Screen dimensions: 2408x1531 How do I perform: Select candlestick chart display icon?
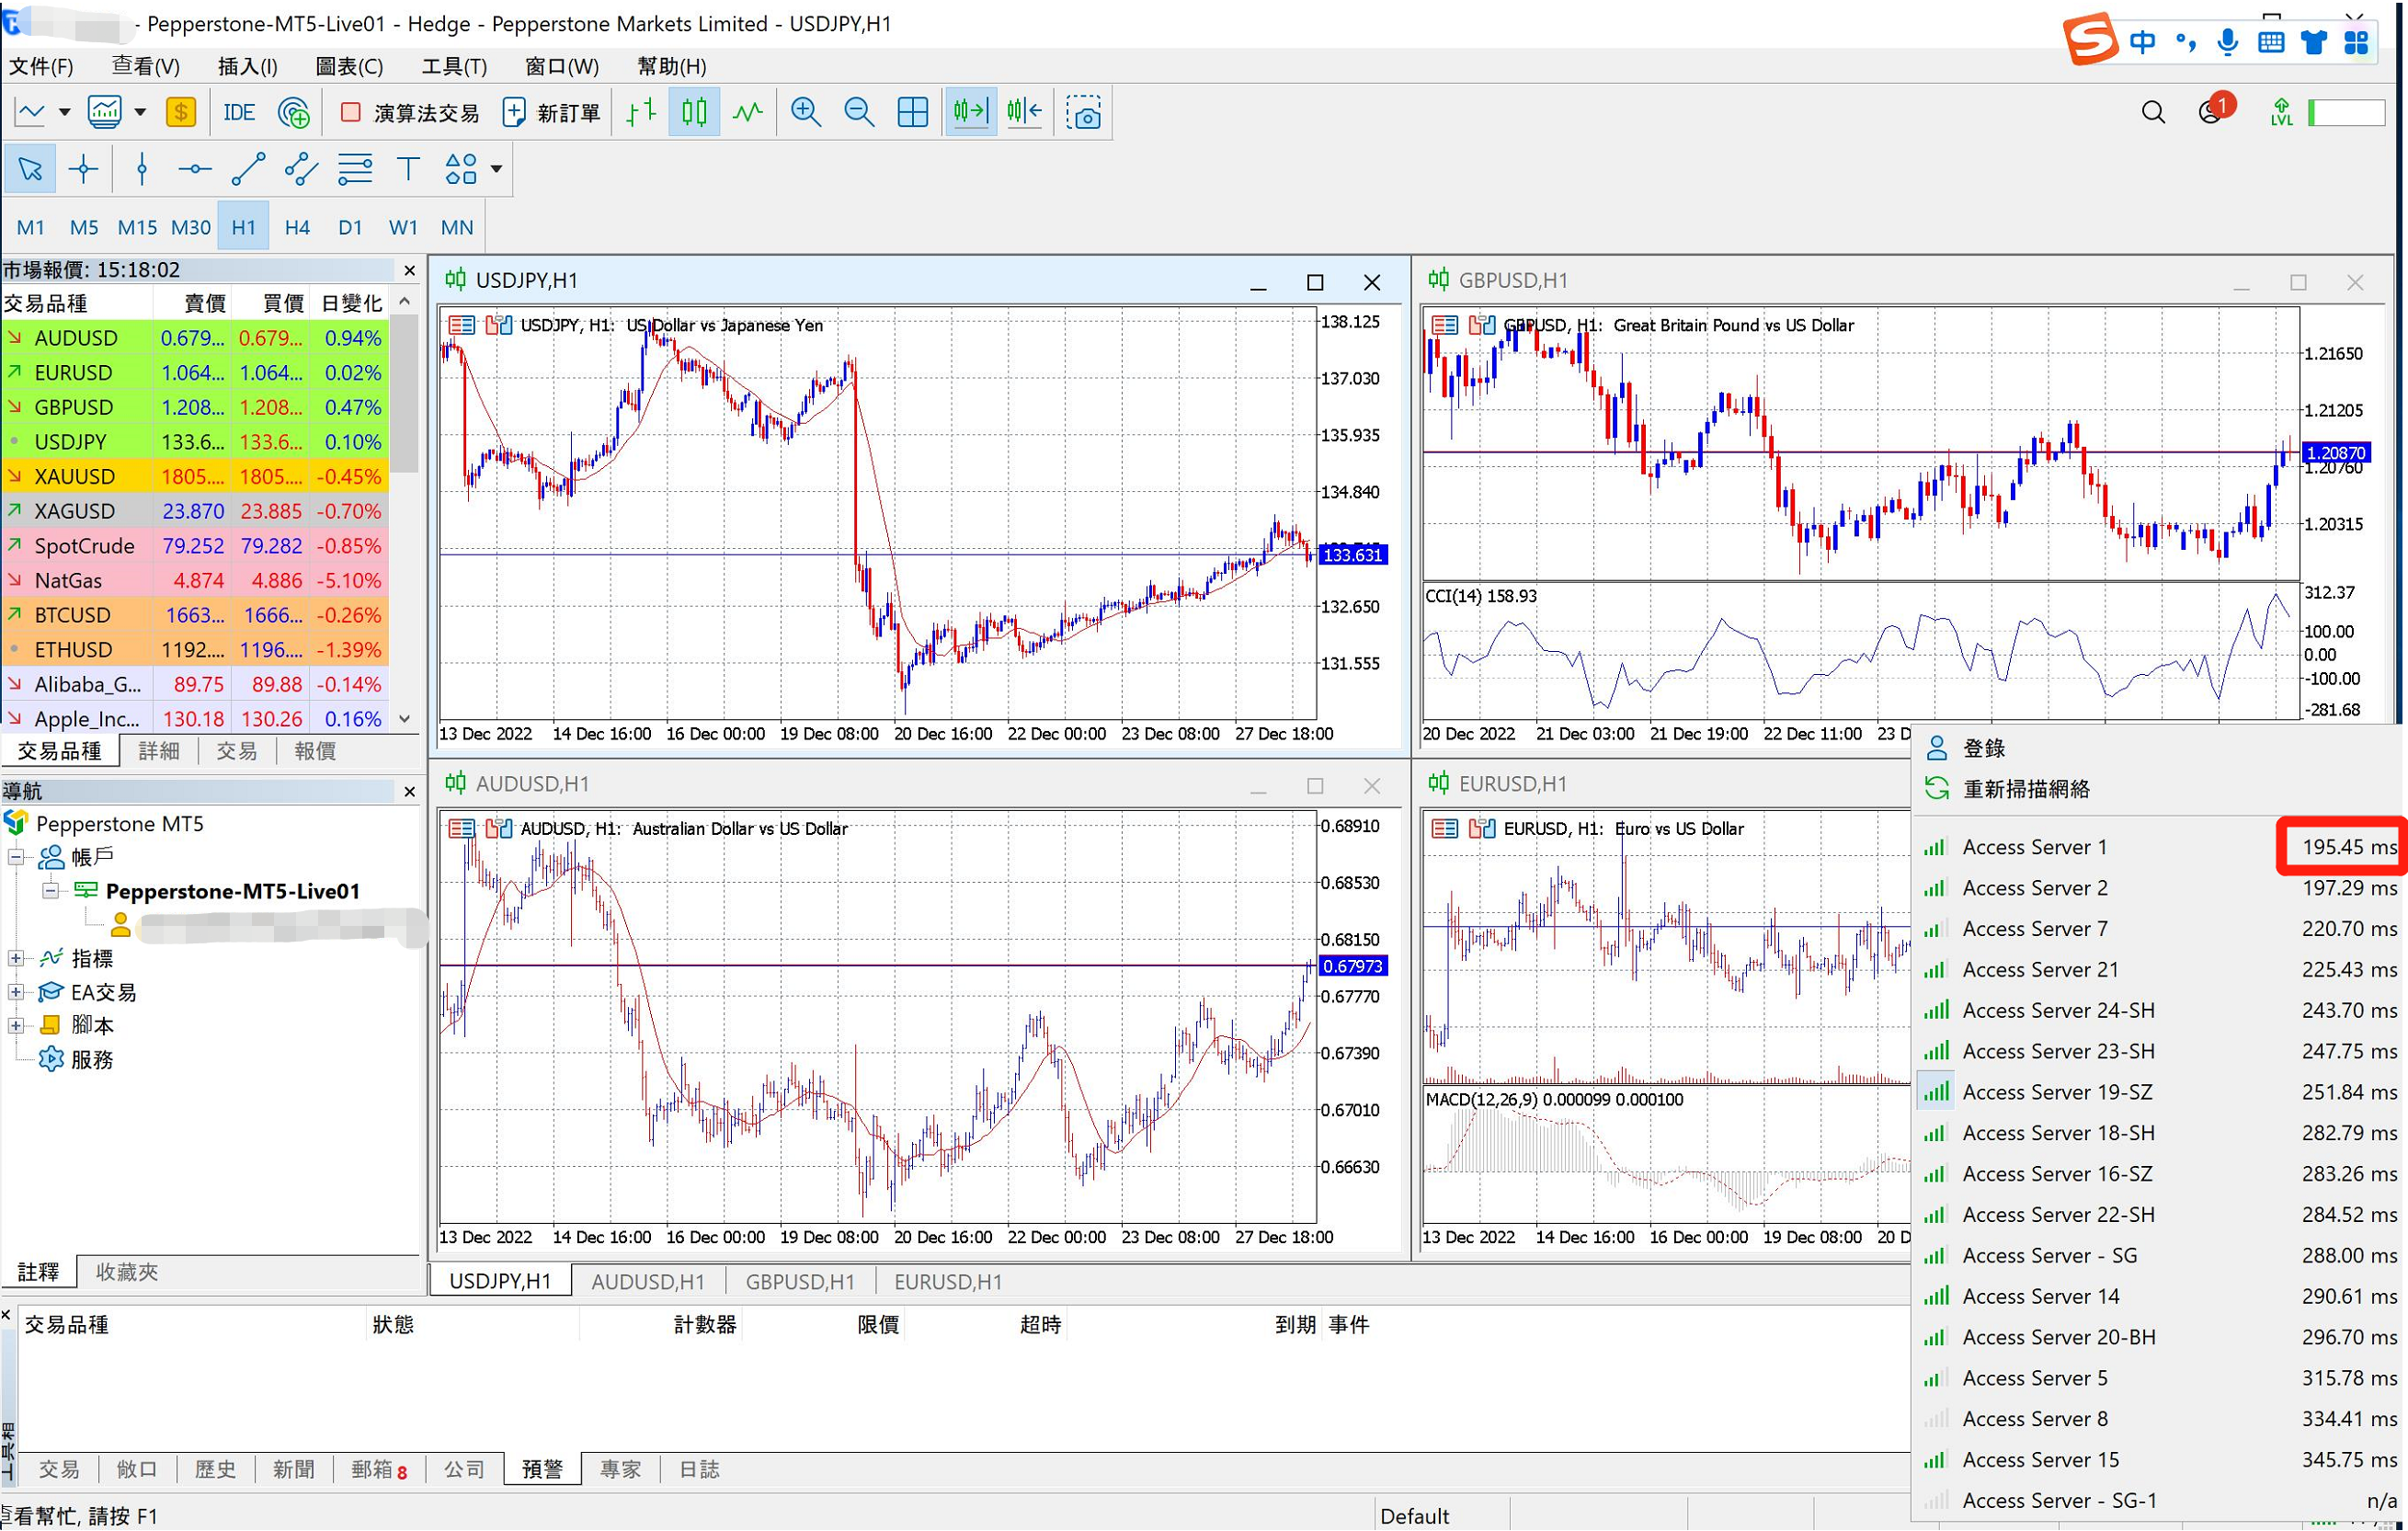[x=694, y=112]
